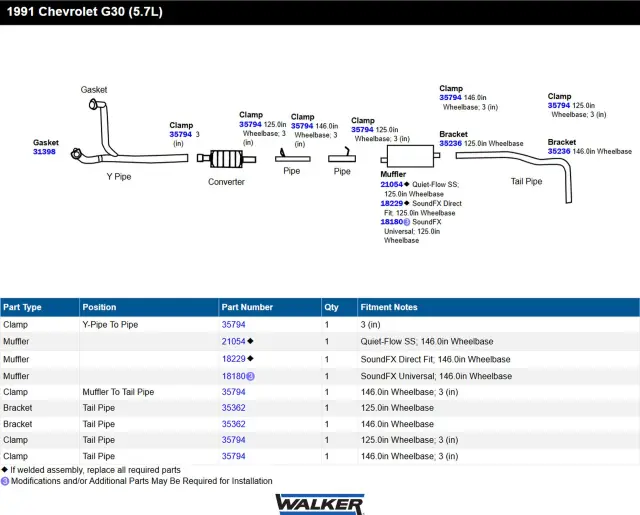Click the 'If welded assembly' footnote text
Image resolution: width=640 pixels, height=515 pixels.
point(95,470)
